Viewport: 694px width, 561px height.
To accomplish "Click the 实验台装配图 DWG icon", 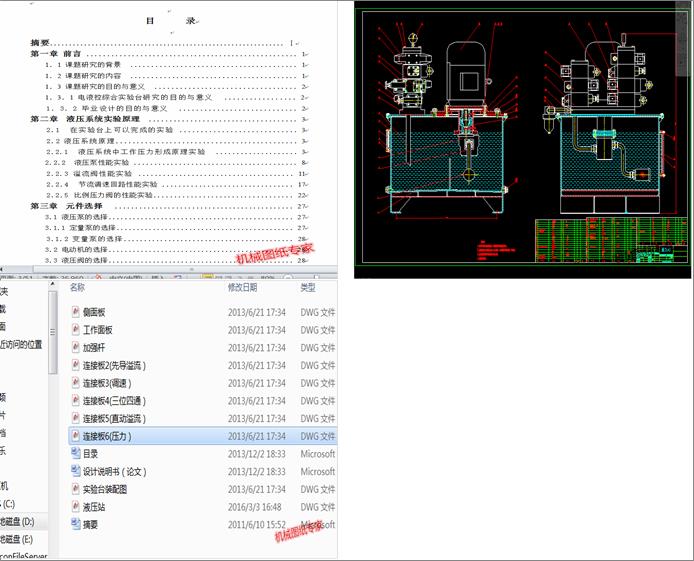I will pyautogui.click(x=76, y=489).
